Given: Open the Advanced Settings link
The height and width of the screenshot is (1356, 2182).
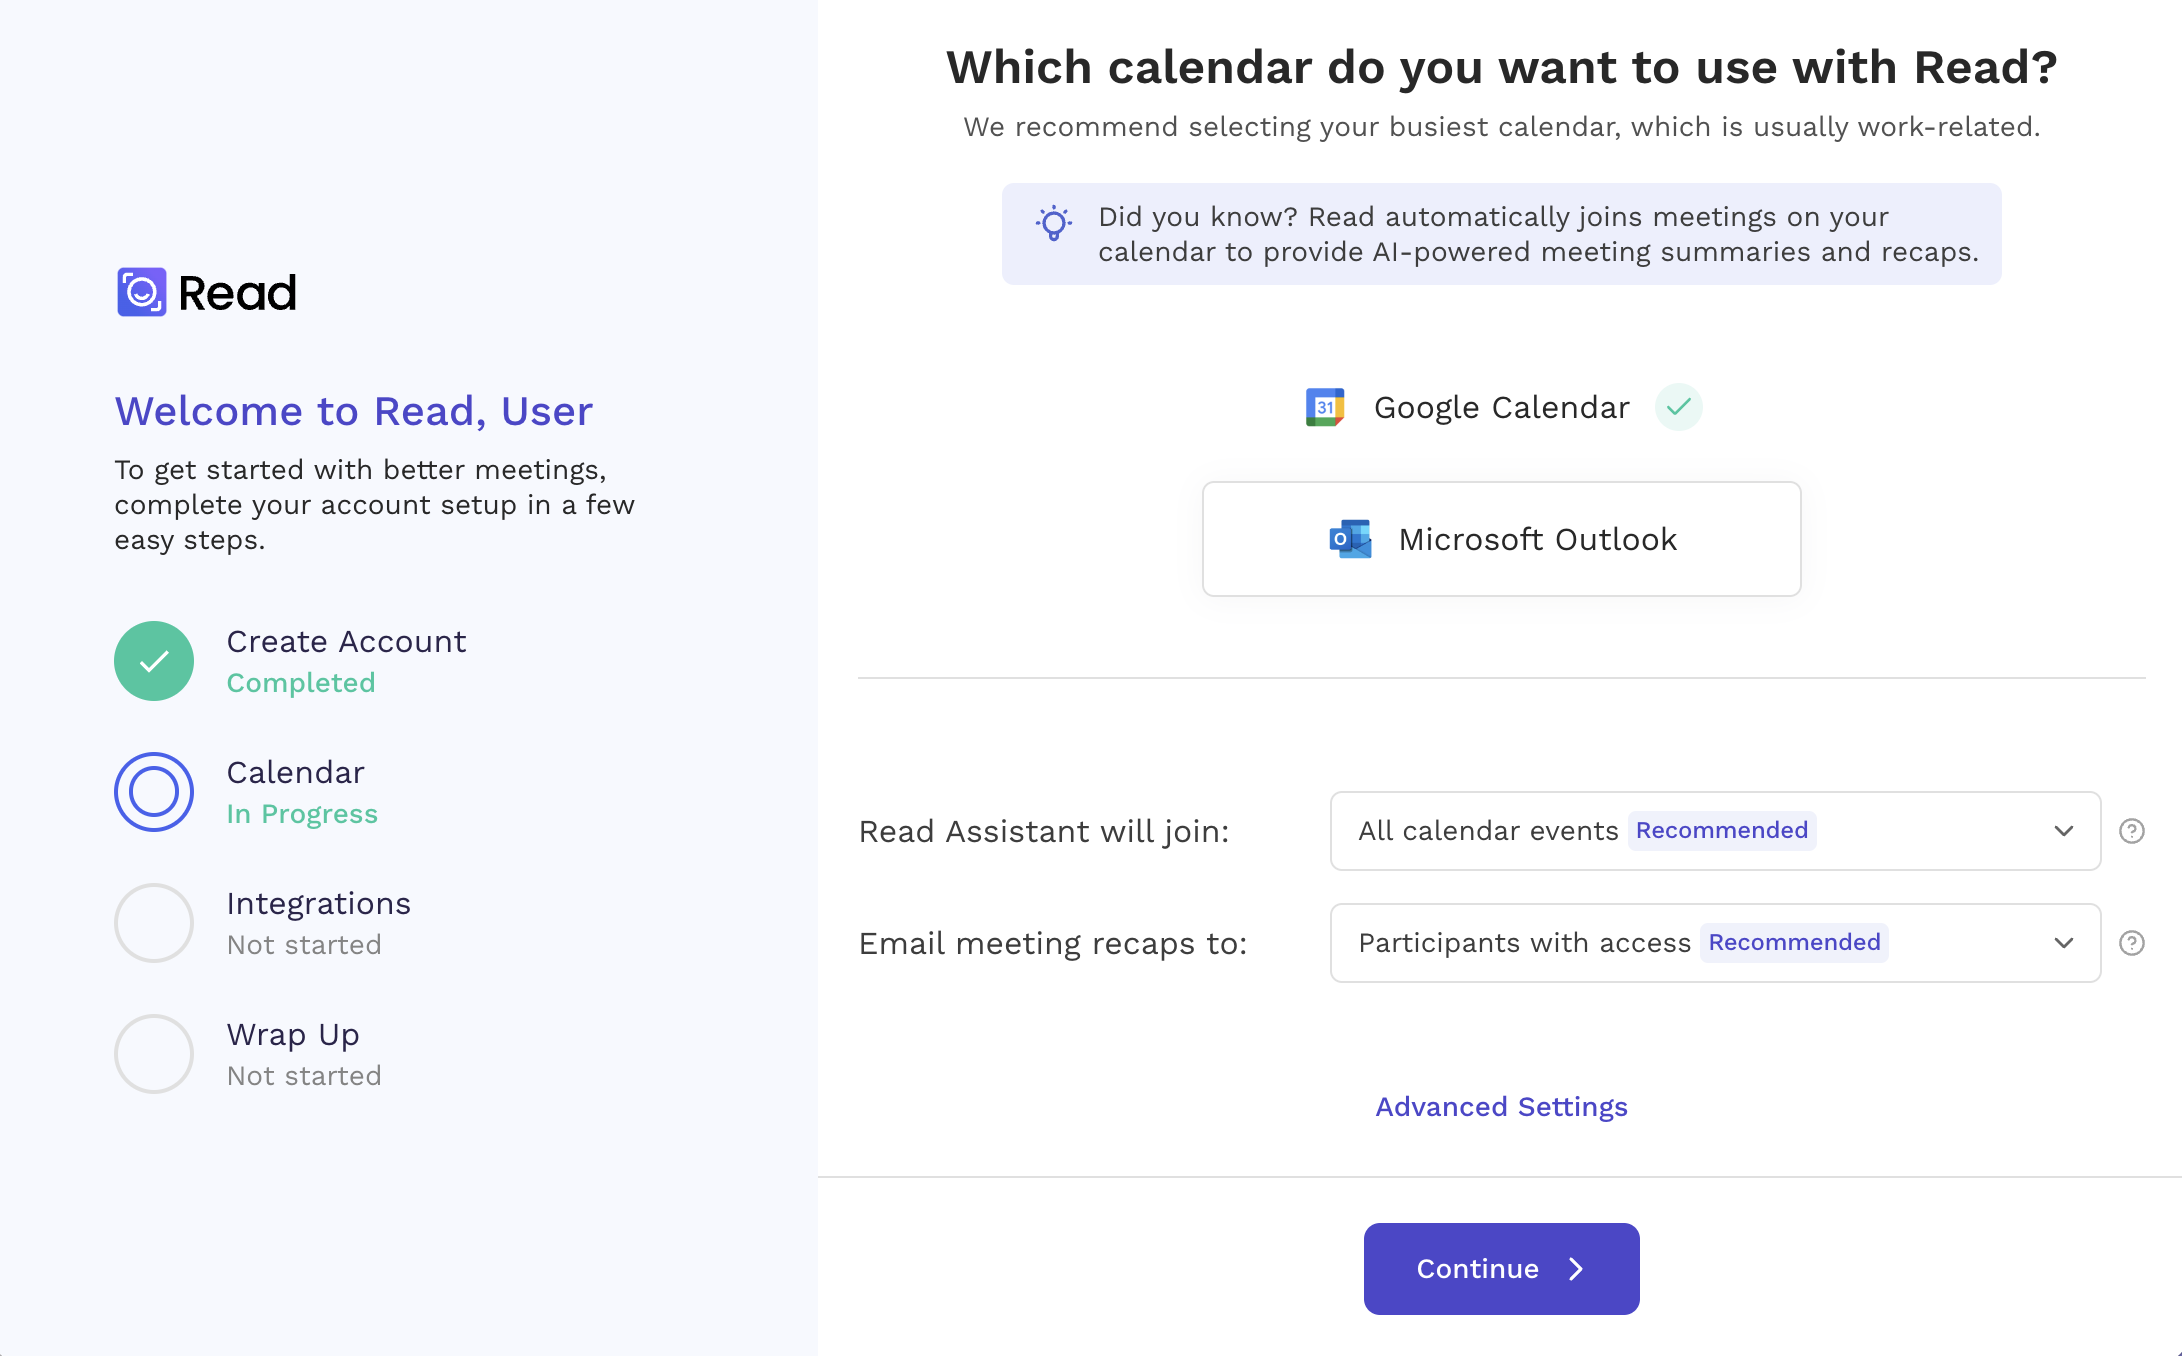Looking at the screenshot, I should point(1501,1107).
